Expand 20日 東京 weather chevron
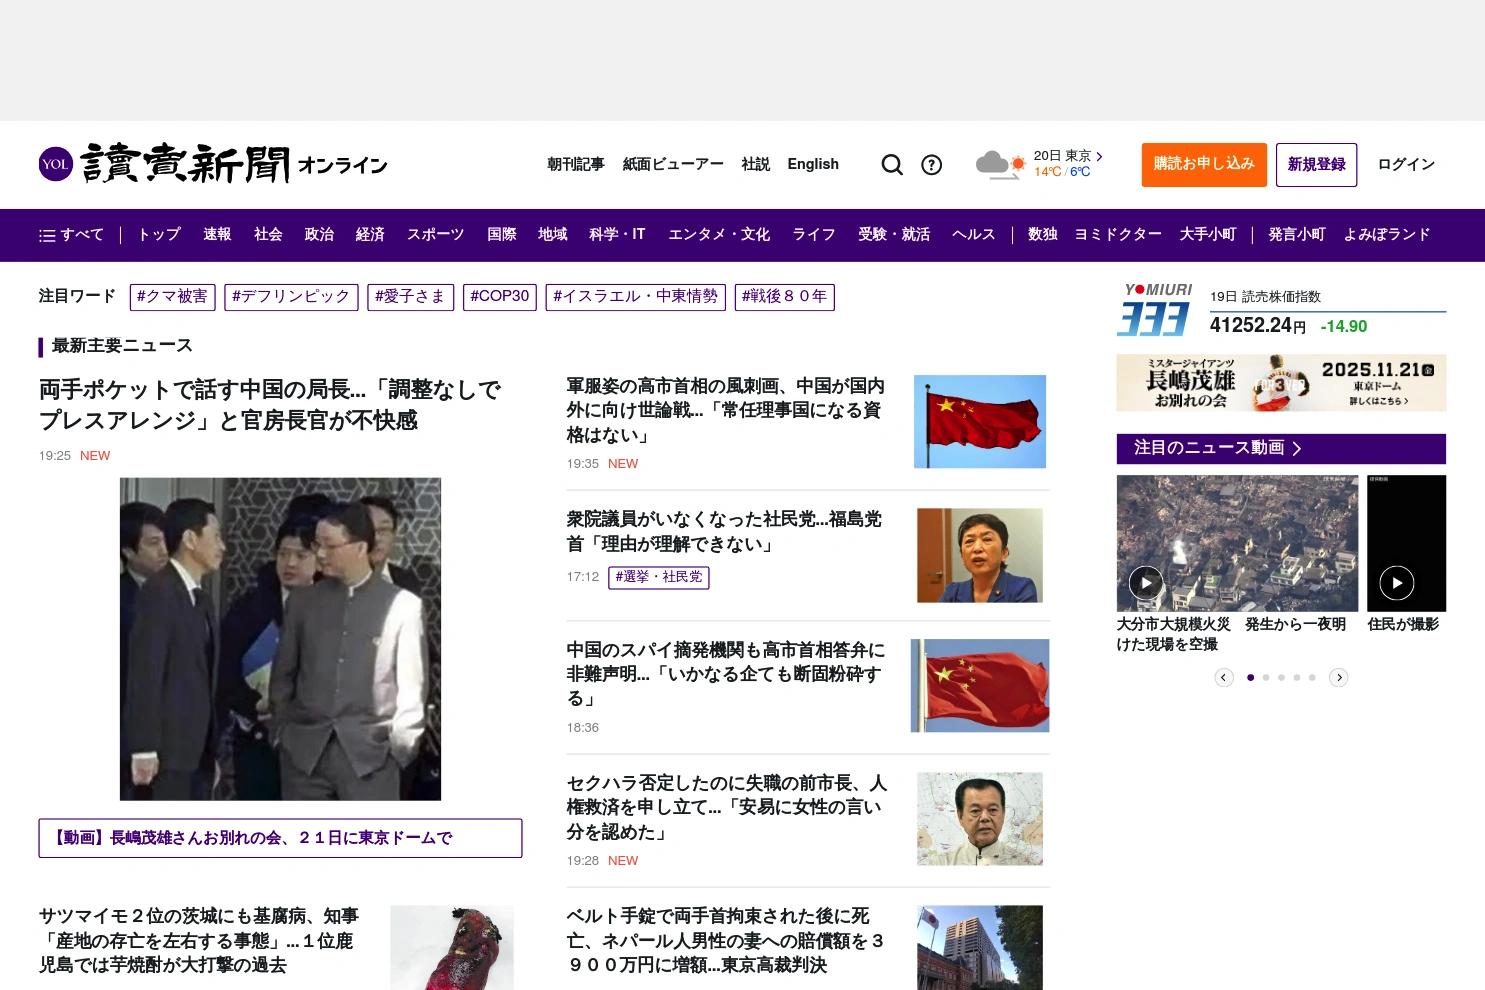This screenshot has height=990, width=1485. [1099, 156]
